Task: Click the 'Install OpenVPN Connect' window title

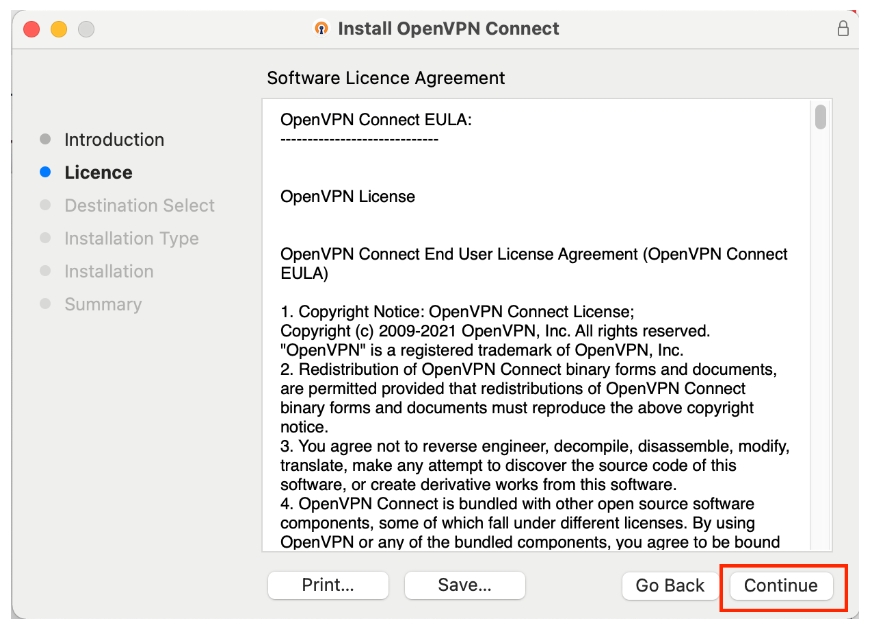Action: pyautogui.click(x=448, y=29)
